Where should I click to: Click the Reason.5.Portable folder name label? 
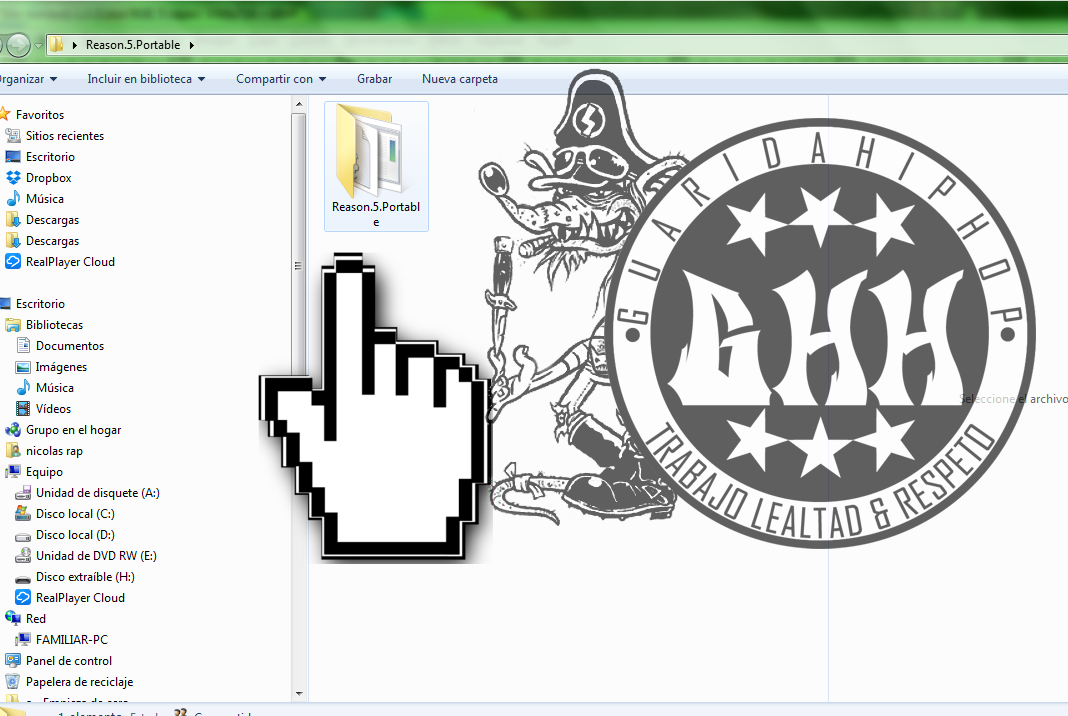tap(375, 214)
